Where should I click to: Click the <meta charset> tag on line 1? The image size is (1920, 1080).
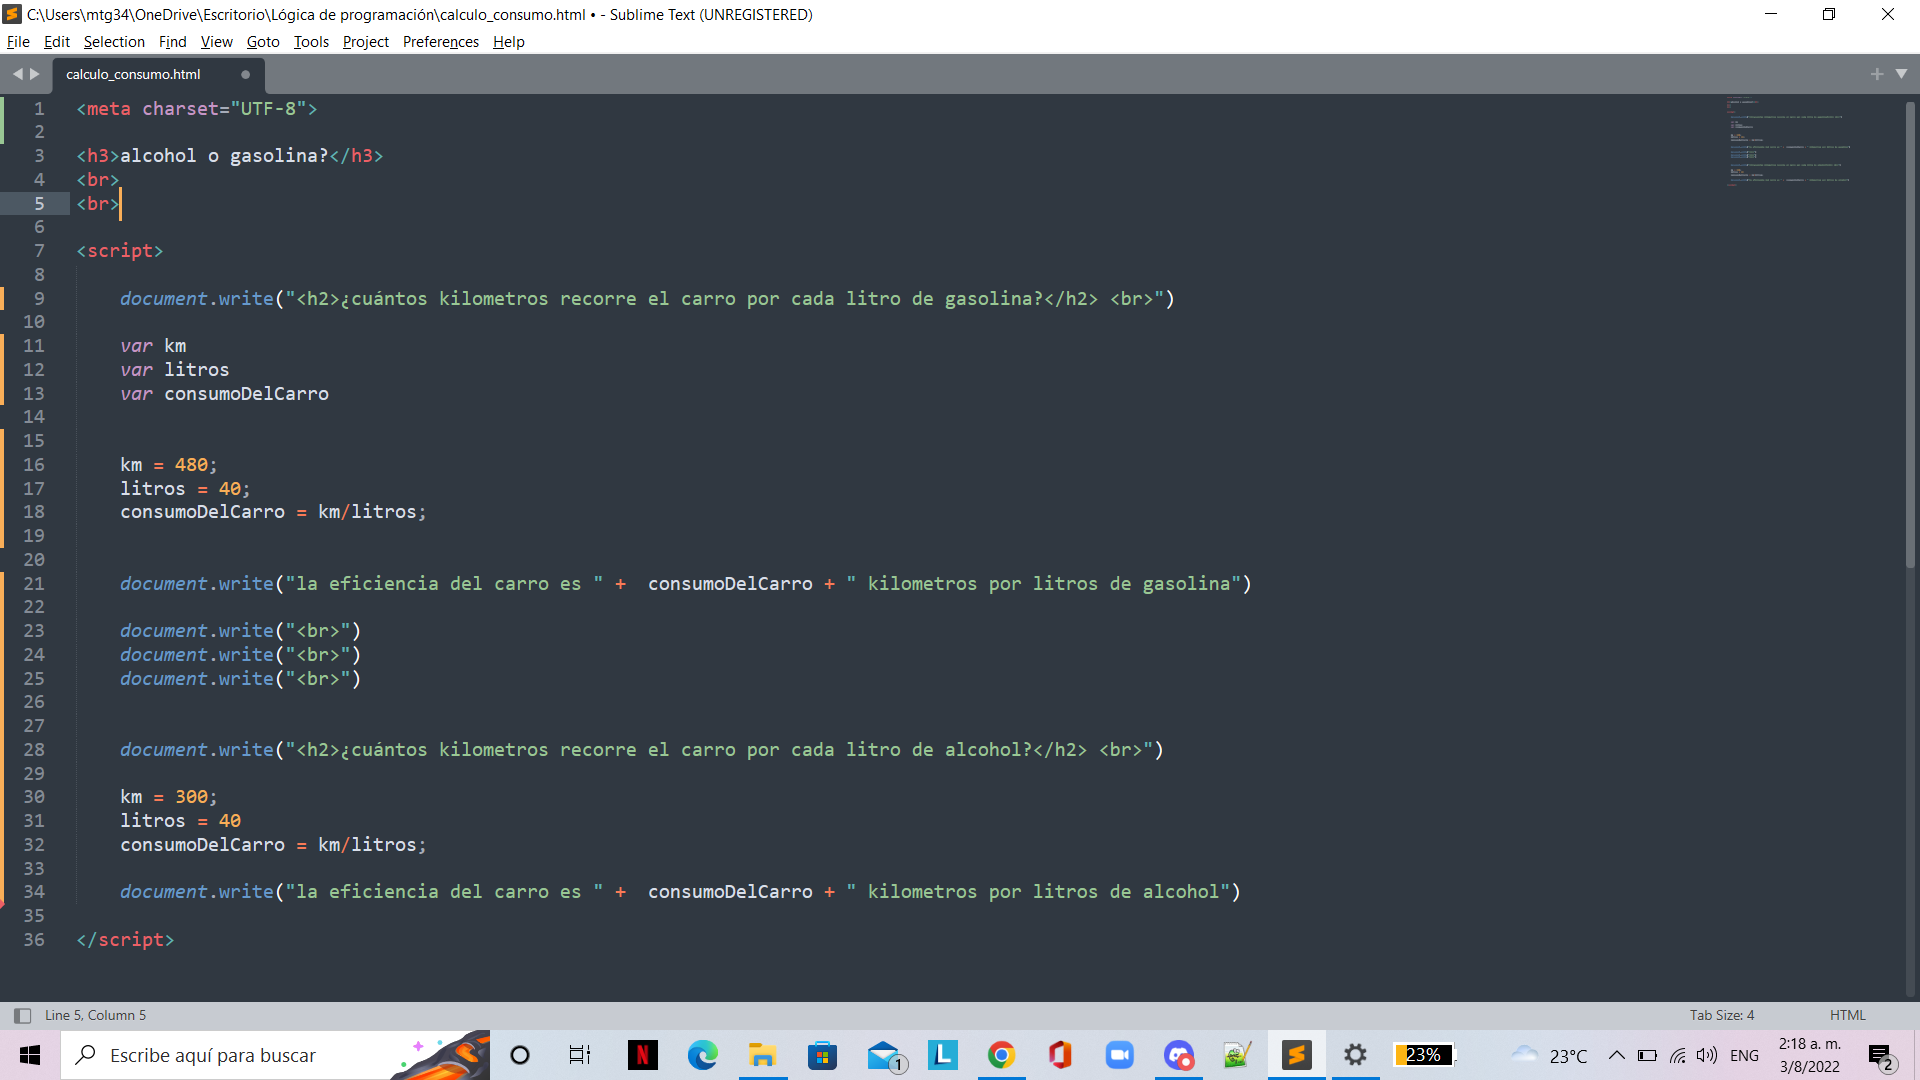tap(197, 109)
